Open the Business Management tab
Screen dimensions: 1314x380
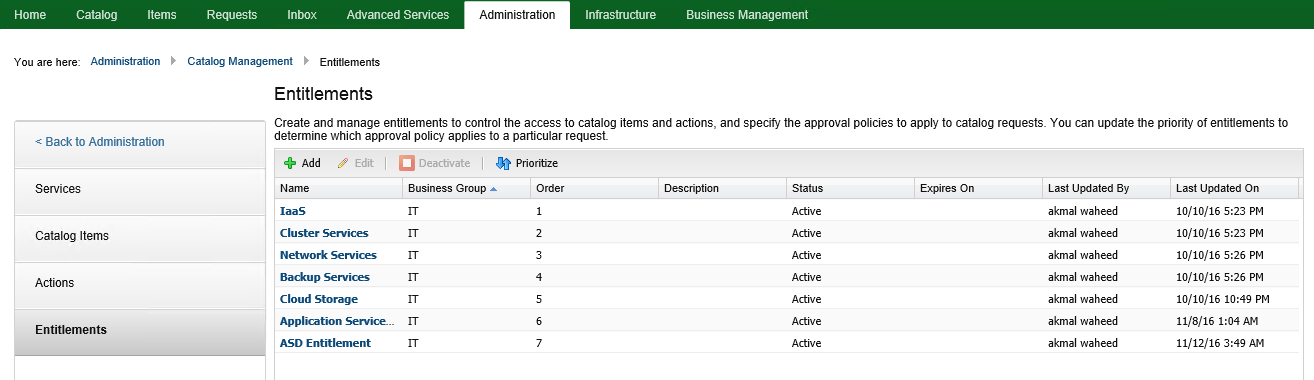point(747,15)
